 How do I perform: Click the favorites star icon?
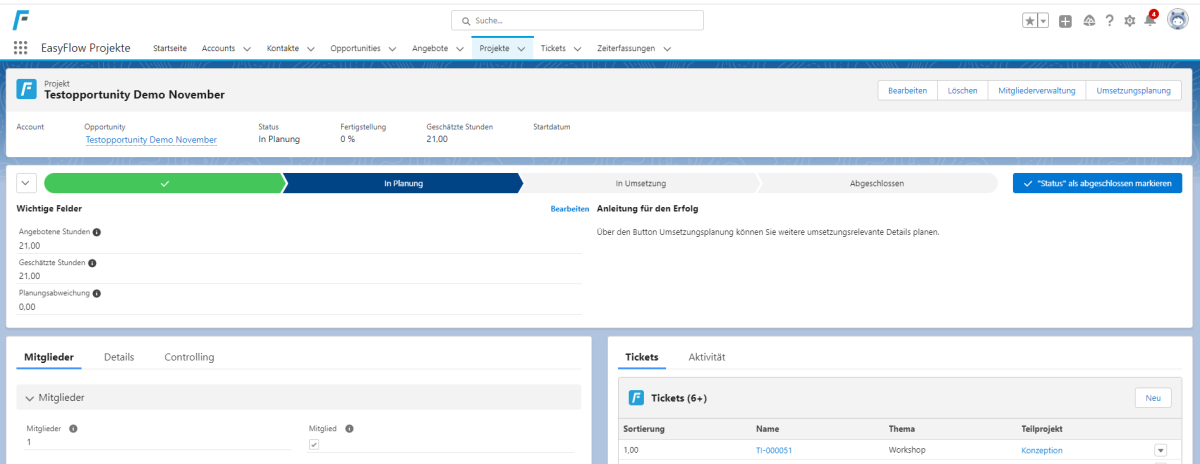click(x=1029, y=21)
